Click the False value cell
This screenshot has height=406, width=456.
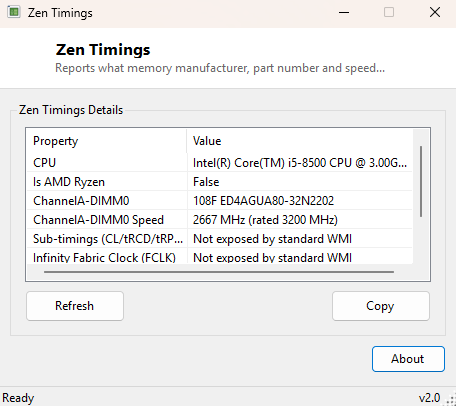(x=206, y=182)
